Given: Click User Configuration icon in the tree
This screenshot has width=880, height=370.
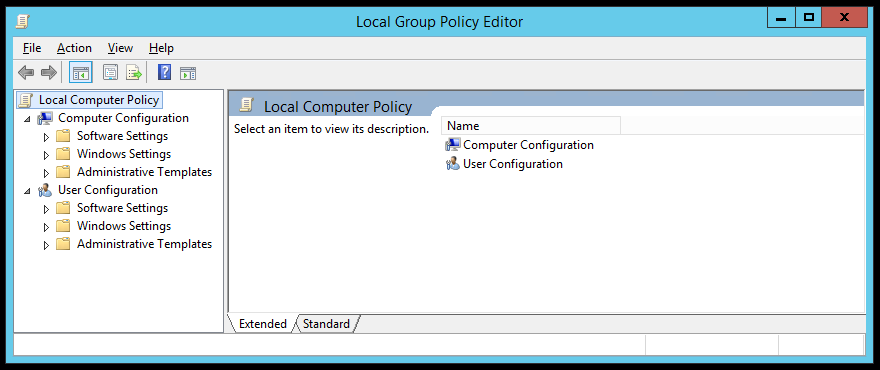Looking at the screenshot, I should click(x=44, y=190).
